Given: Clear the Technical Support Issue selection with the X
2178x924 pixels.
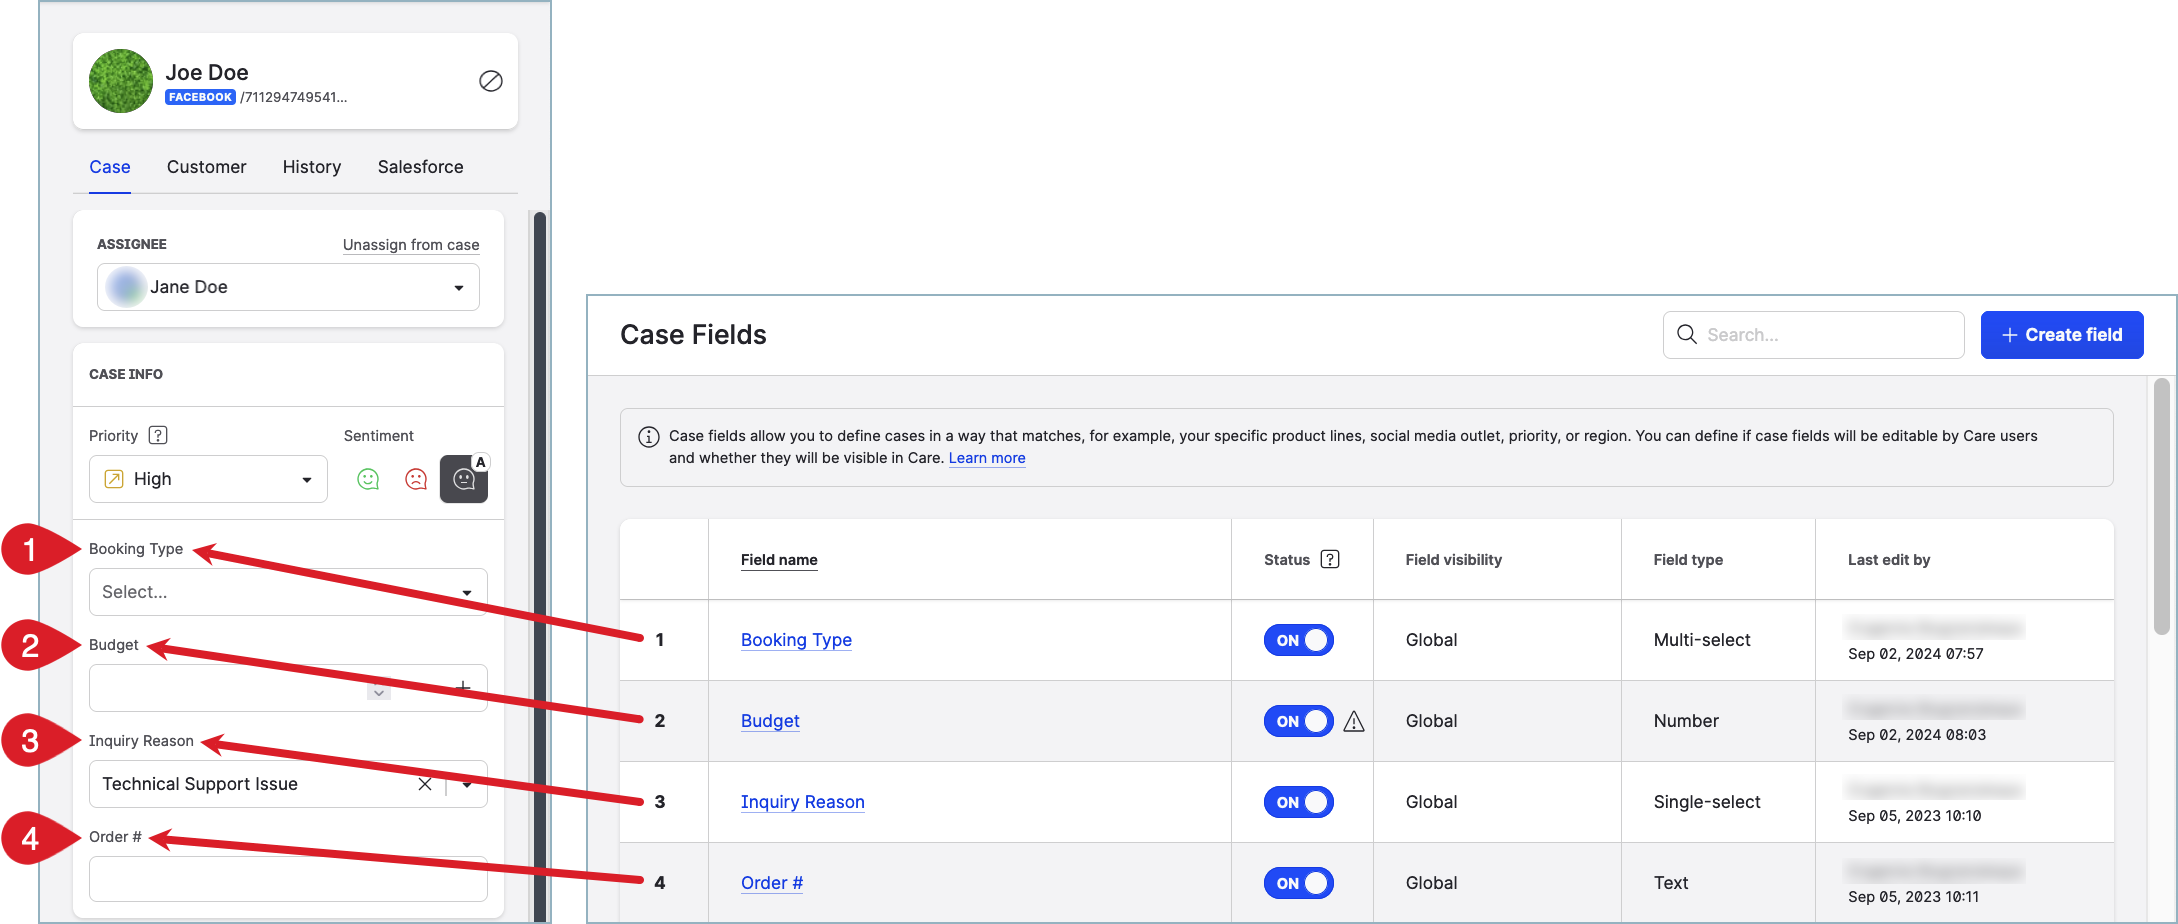Looking at the screenshot, I should click(425, 784).
